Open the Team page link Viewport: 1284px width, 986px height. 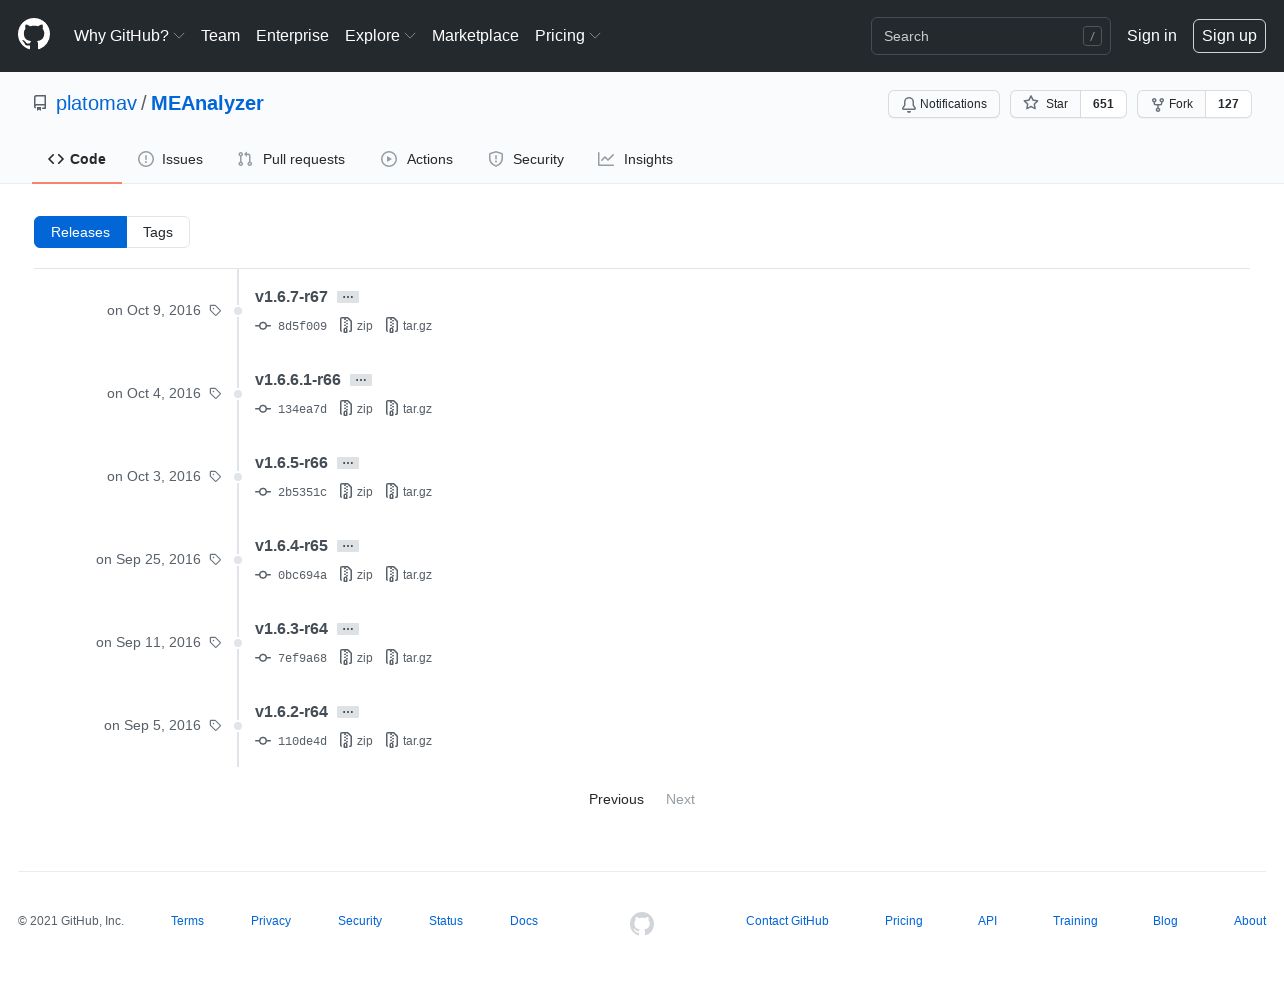(x=220, y=35)
